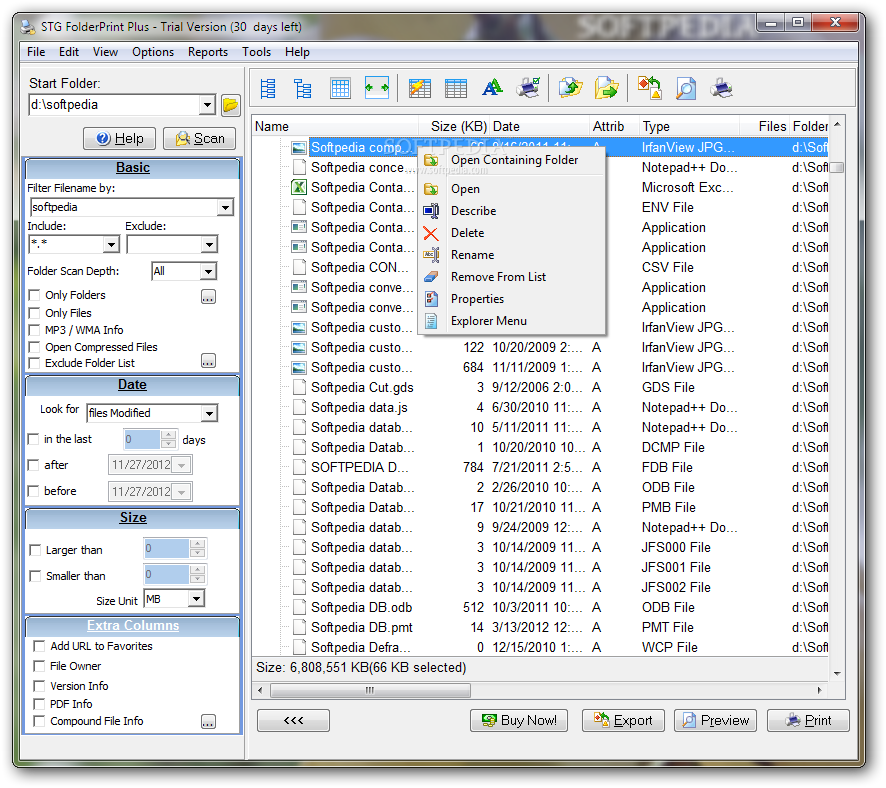Click the Size (KB) column header

click(454, 127)
